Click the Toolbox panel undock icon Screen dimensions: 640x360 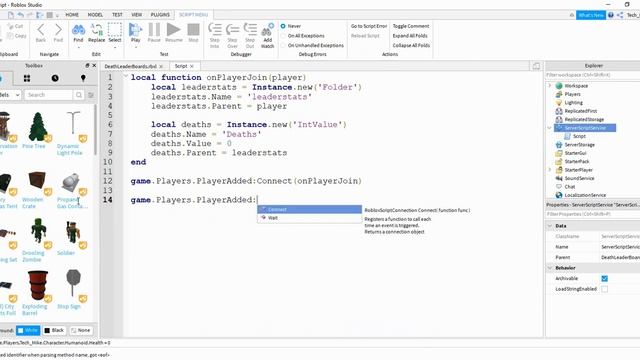coord(87,65)
